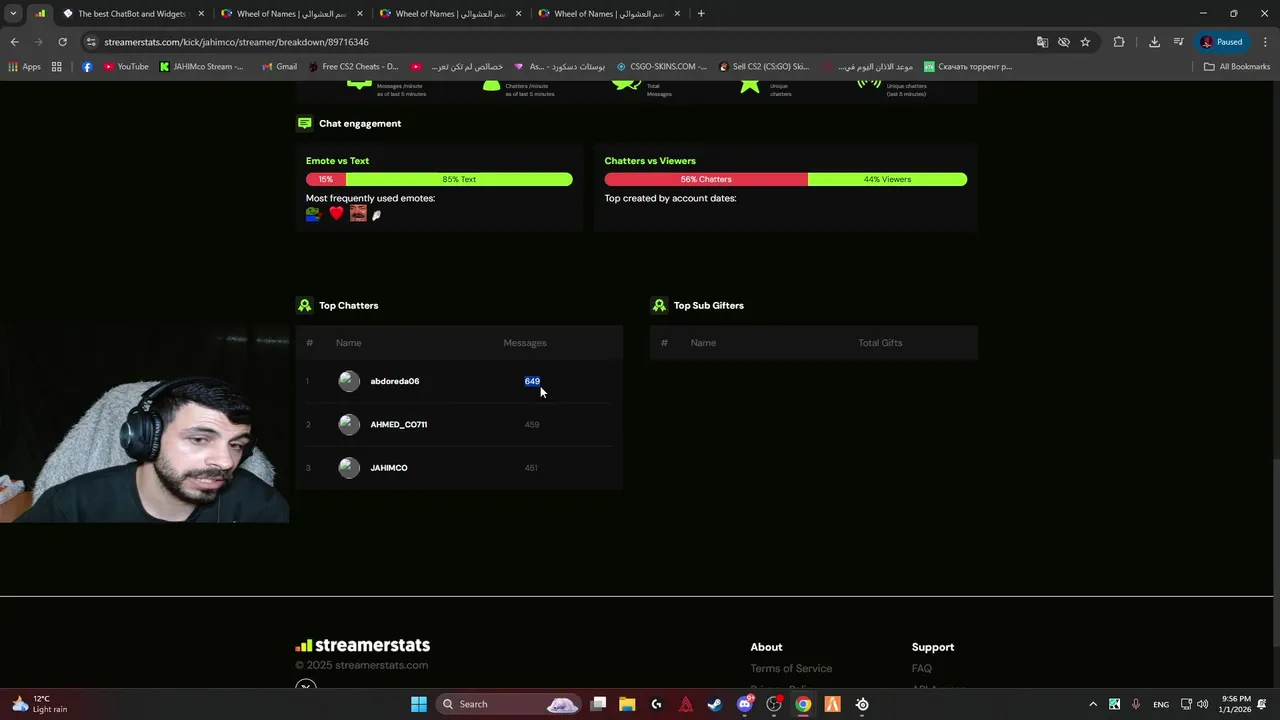The height and width of the screenshot is (720, 1280).
Task: Switch to the first Wheel of Names tab
Action: (290, 14)
